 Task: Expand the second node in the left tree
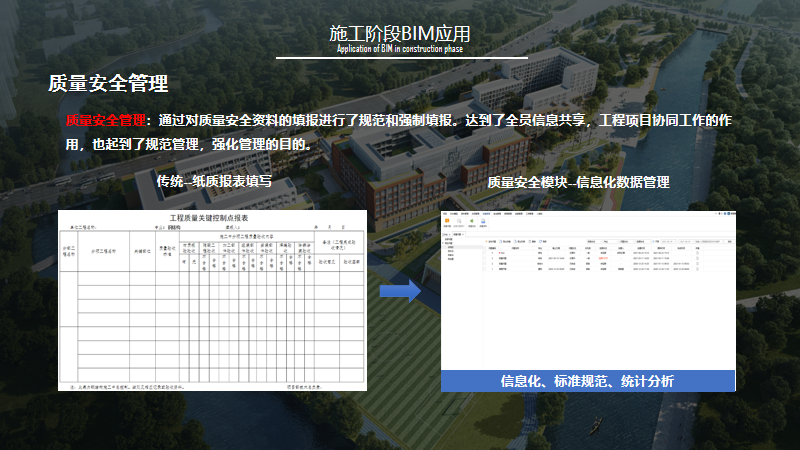click(x=443, y=243)
